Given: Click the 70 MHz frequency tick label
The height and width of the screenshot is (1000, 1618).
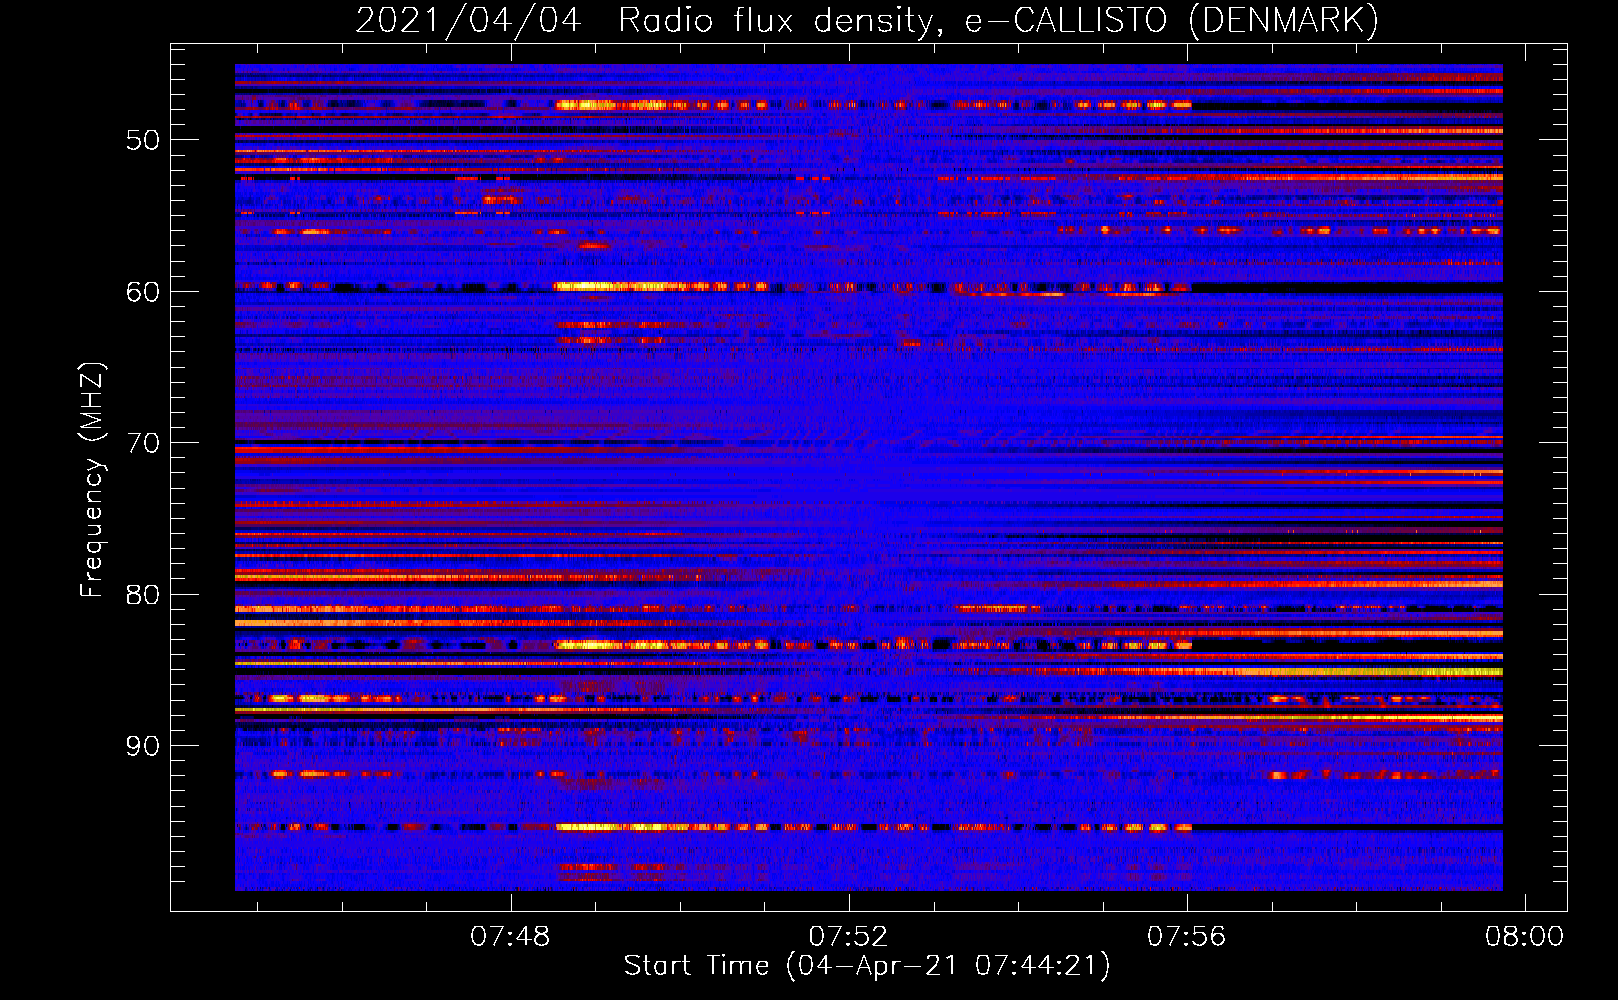Looking at the screenshot, I should click(143, 443).
